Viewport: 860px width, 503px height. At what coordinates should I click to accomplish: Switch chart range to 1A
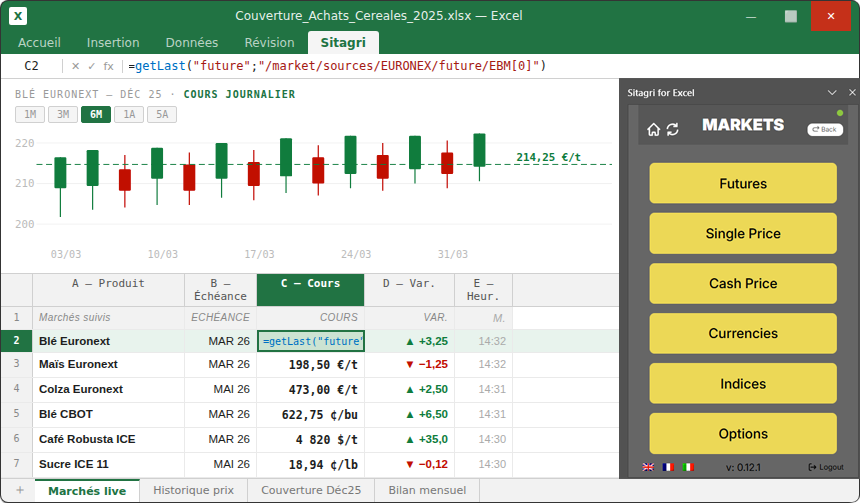coord(128,114)
